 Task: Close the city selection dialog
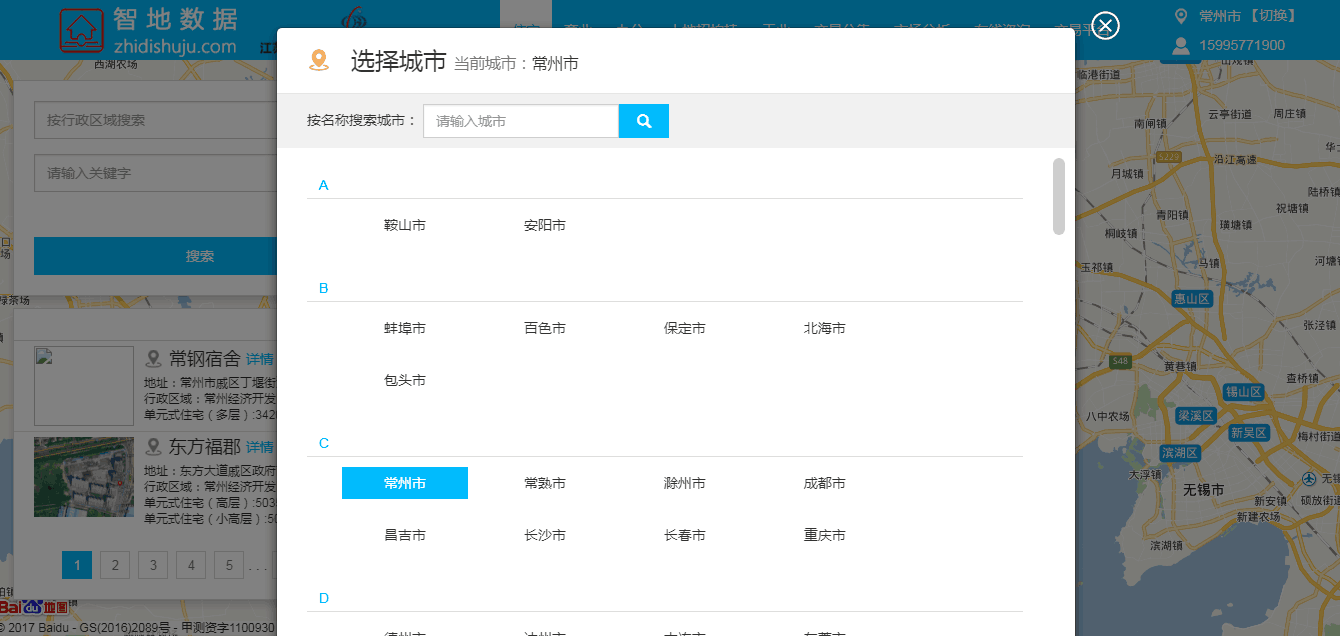coord(1104,25)
